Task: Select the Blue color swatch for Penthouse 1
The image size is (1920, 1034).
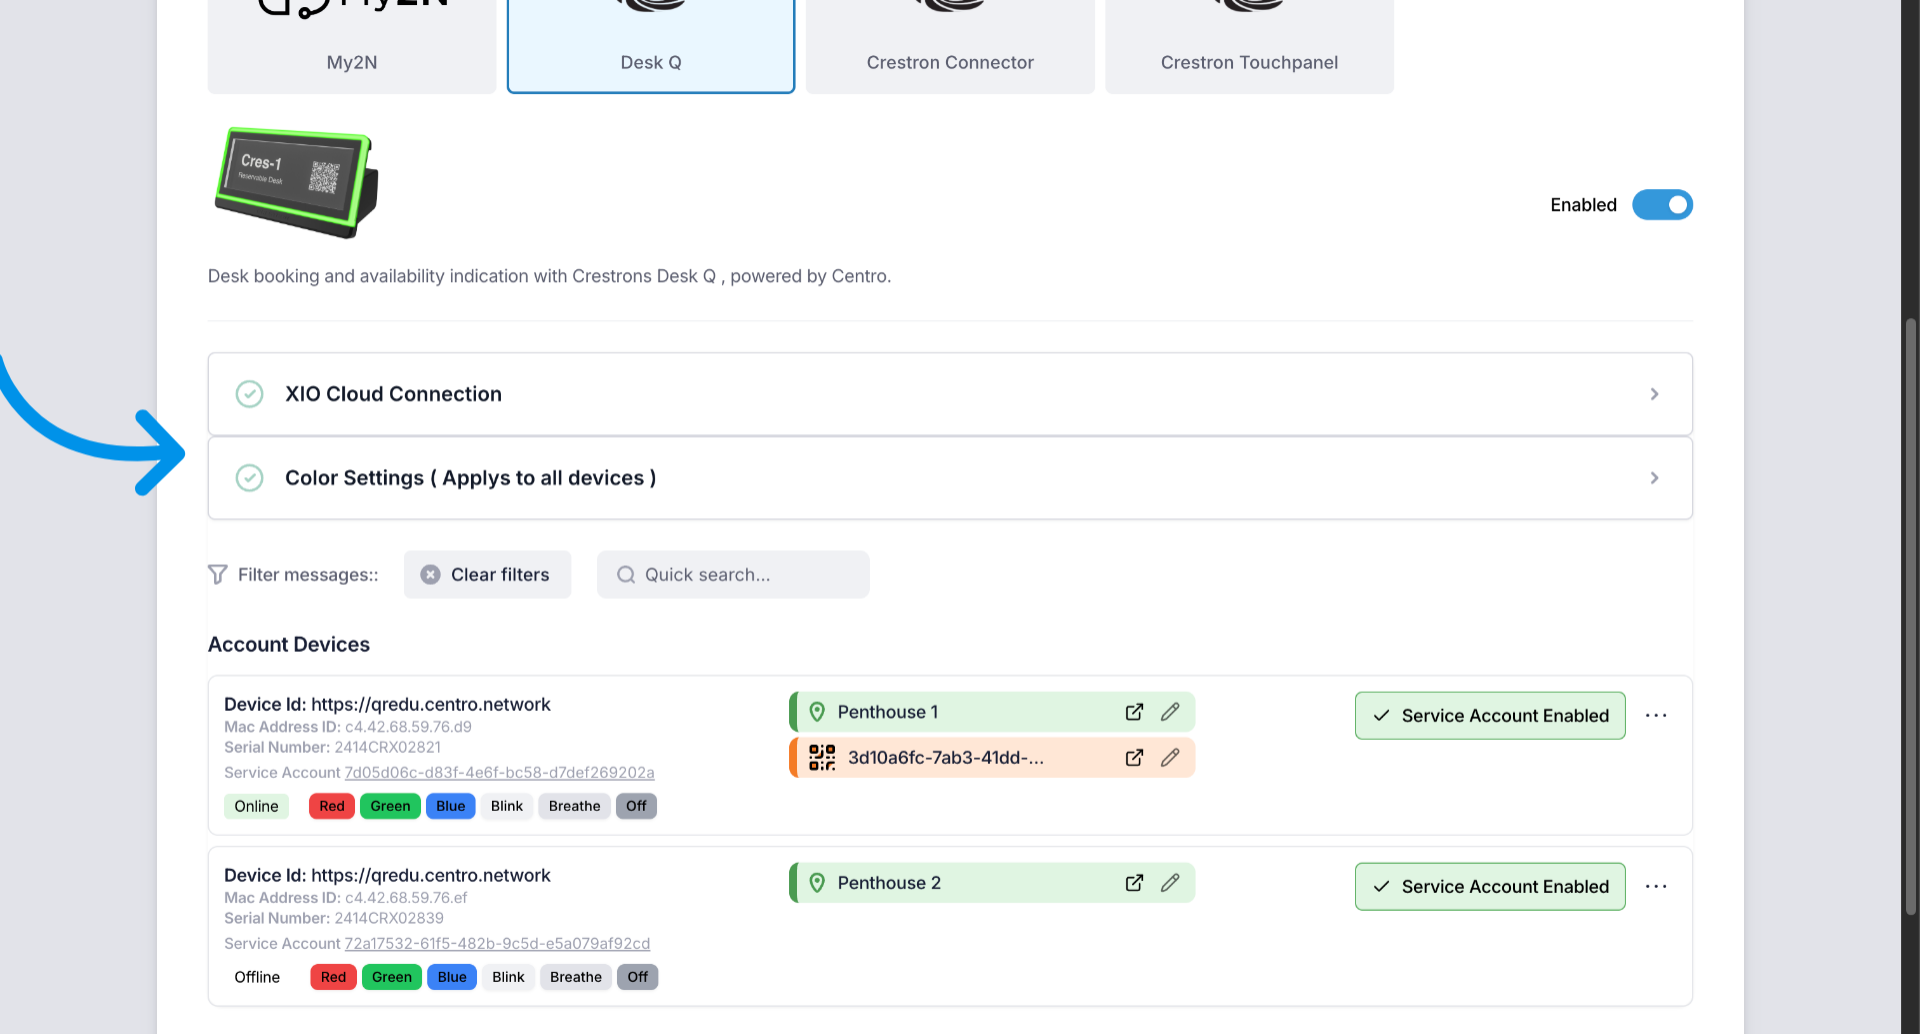Action: [x=450, y=806]
